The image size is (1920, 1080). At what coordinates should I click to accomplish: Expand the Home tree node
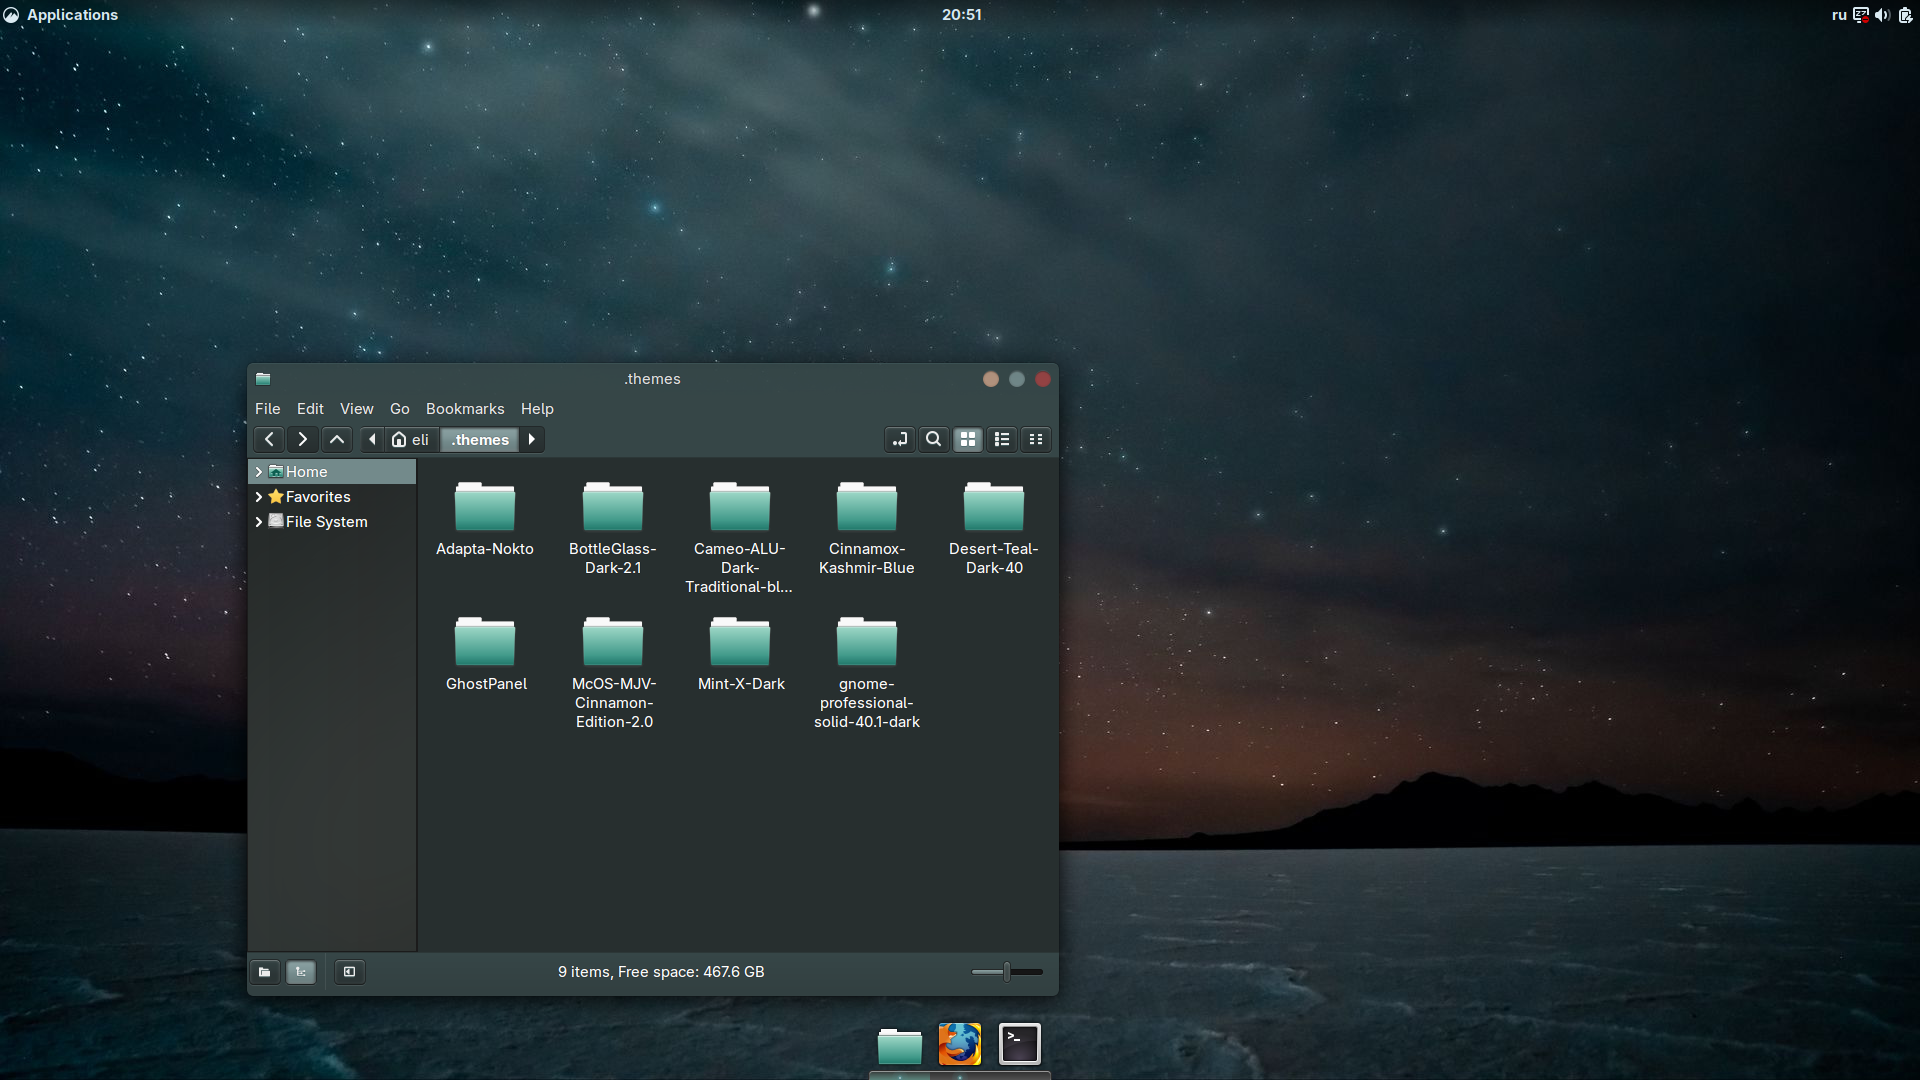259,472
